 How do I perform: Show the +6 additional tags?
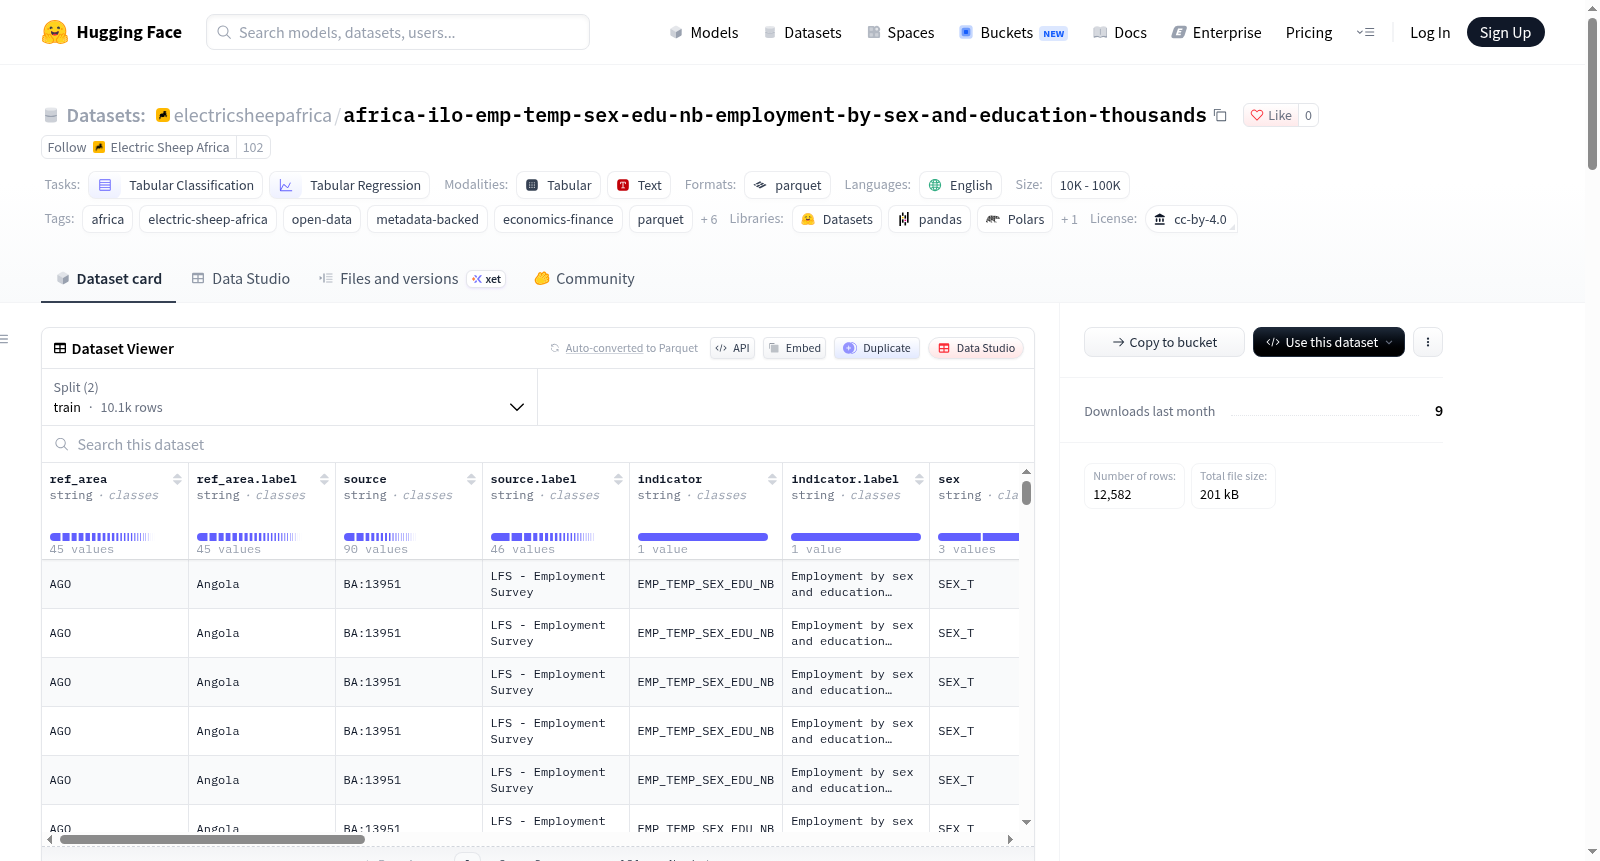(709, 219)
